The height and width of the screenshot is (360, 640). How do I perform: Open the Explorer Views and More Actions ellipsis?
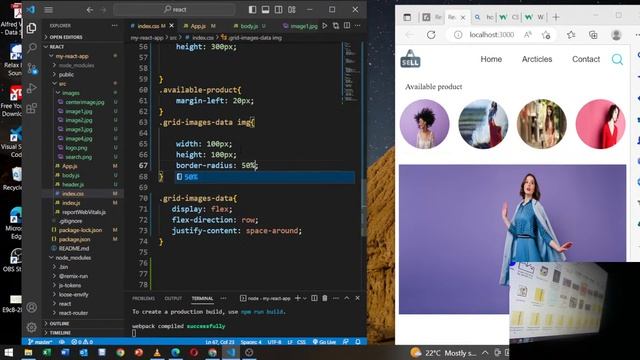[115, 26]
